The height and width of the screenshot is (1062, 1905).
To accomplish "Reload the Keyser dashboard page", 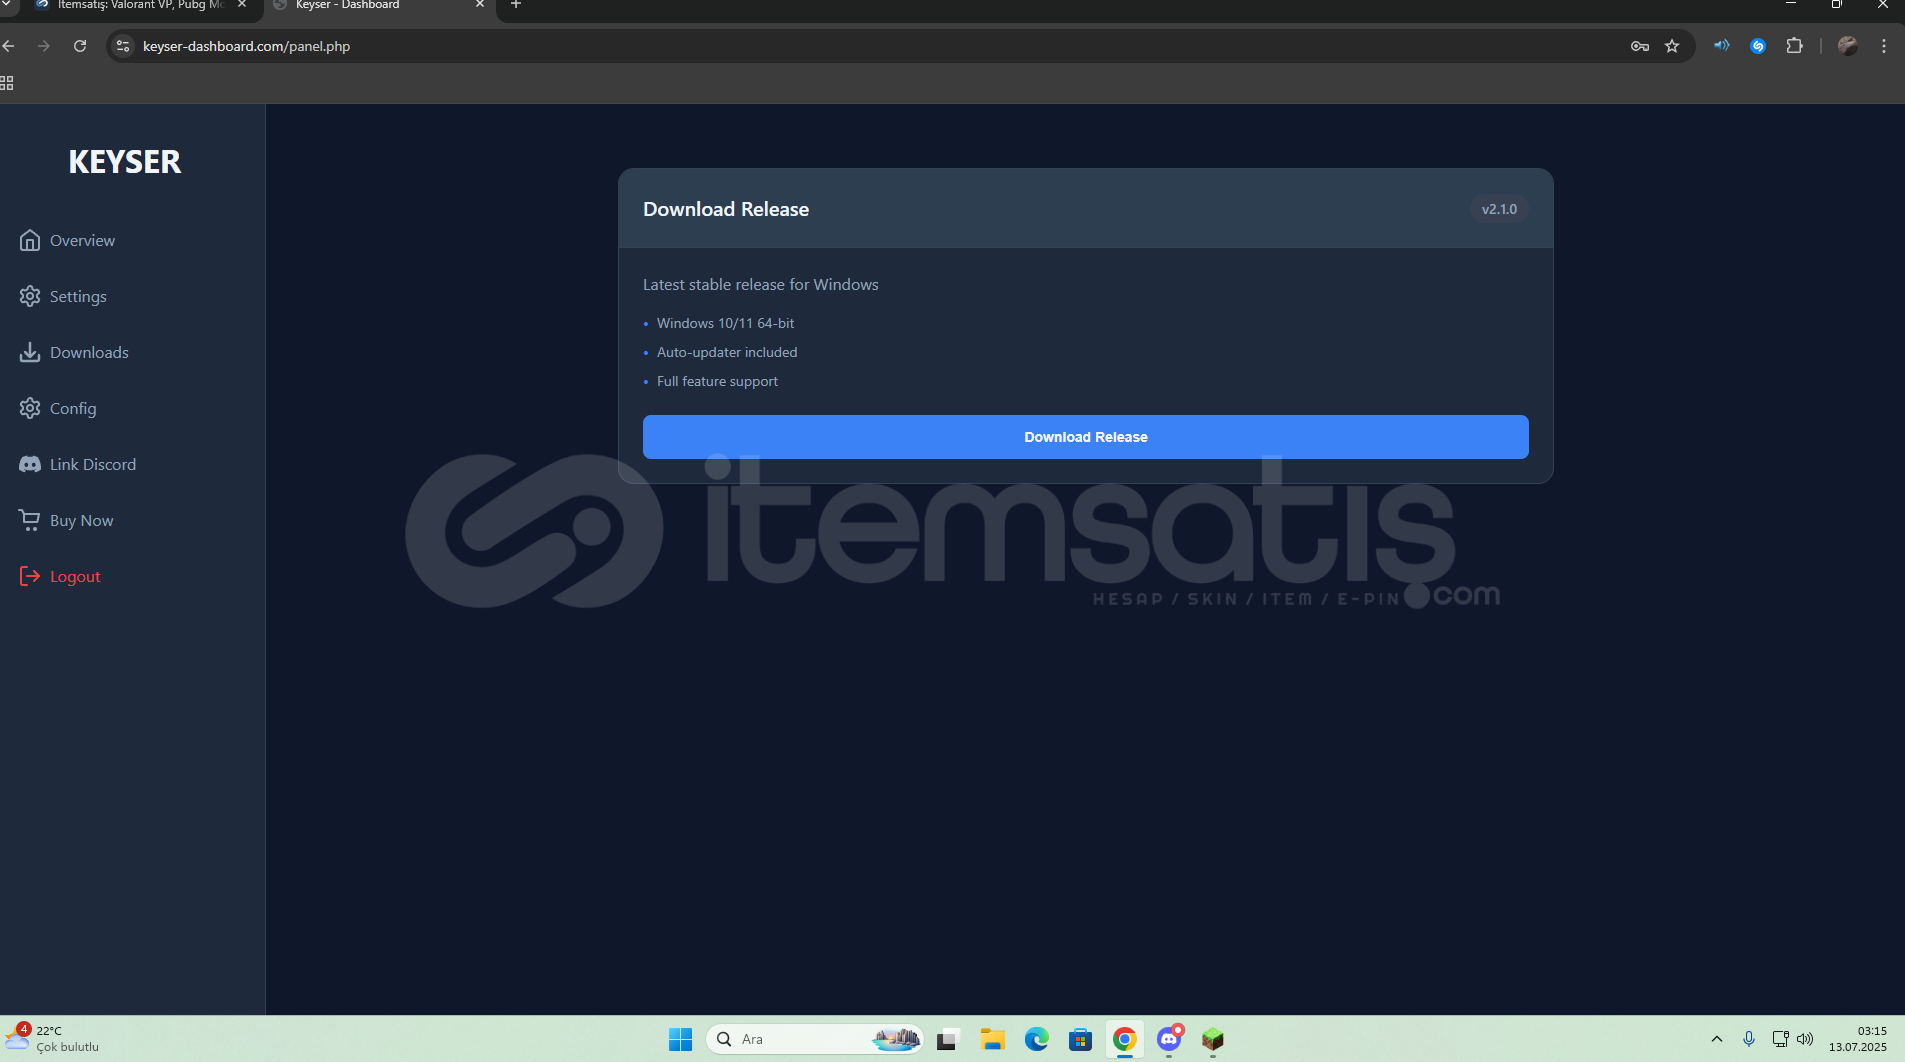I will 80,46.
